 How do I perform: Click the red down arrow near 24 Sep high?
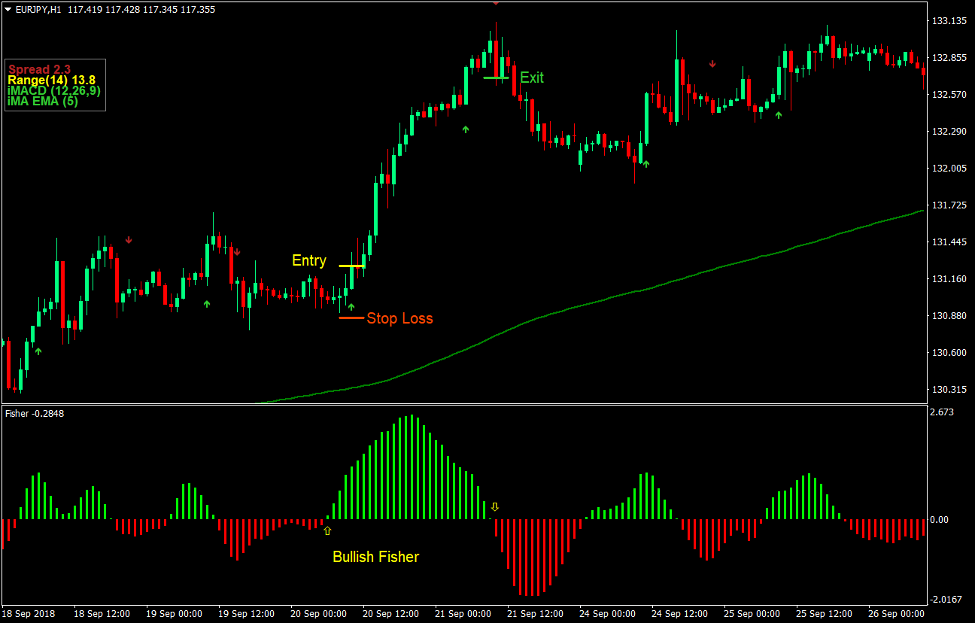712,63
